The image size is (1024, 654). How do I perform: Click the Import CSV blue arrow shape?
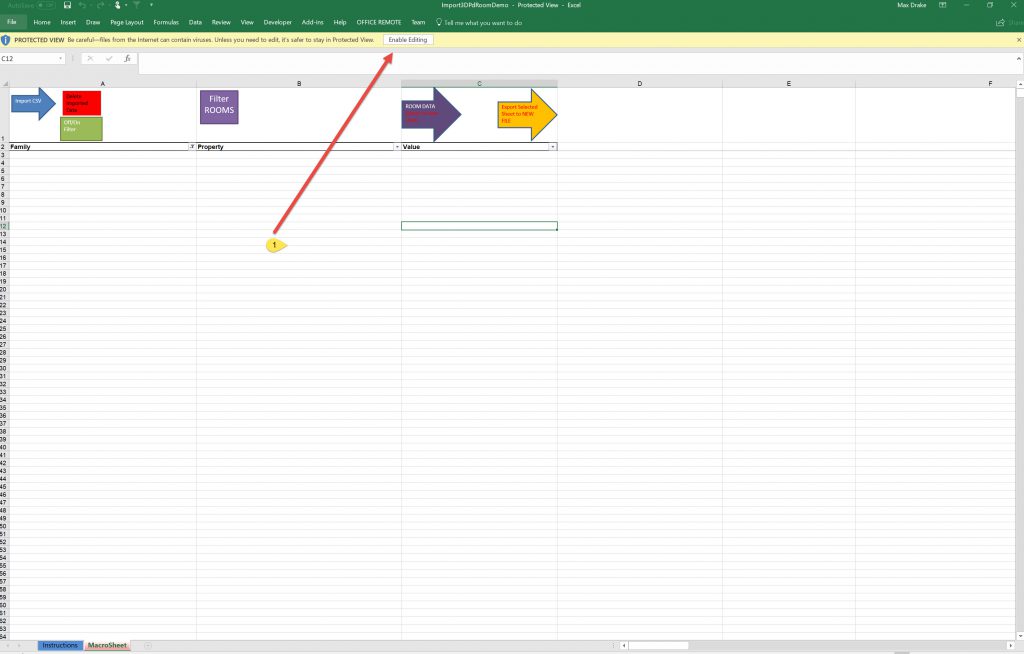(32, 102)
